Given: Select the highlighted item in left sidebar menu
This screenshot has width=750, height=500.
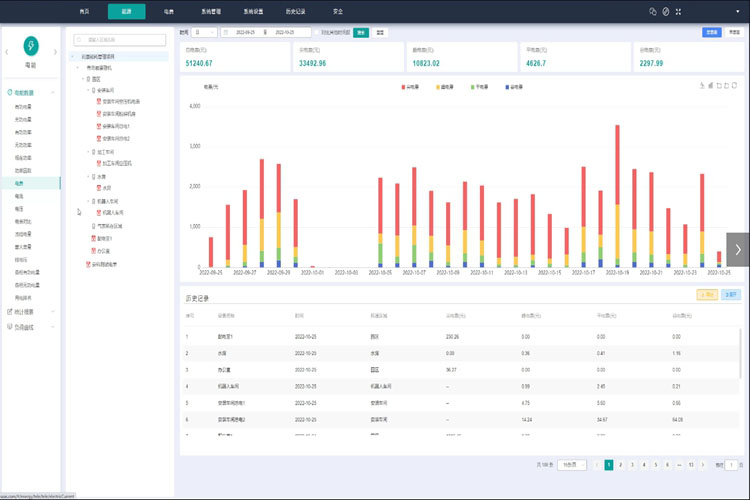Looking at the screenshot, I should [x=20, y=183].
